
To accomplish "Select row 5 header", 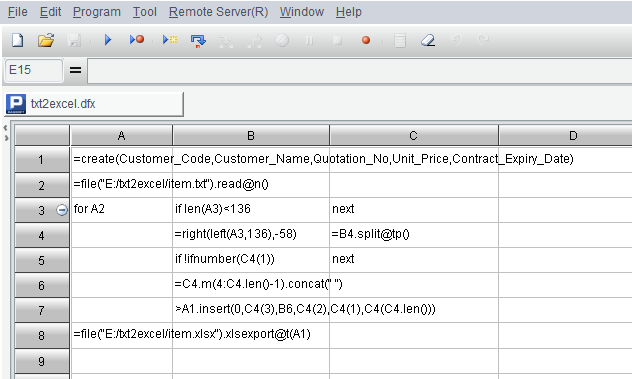I will (42, 260).
